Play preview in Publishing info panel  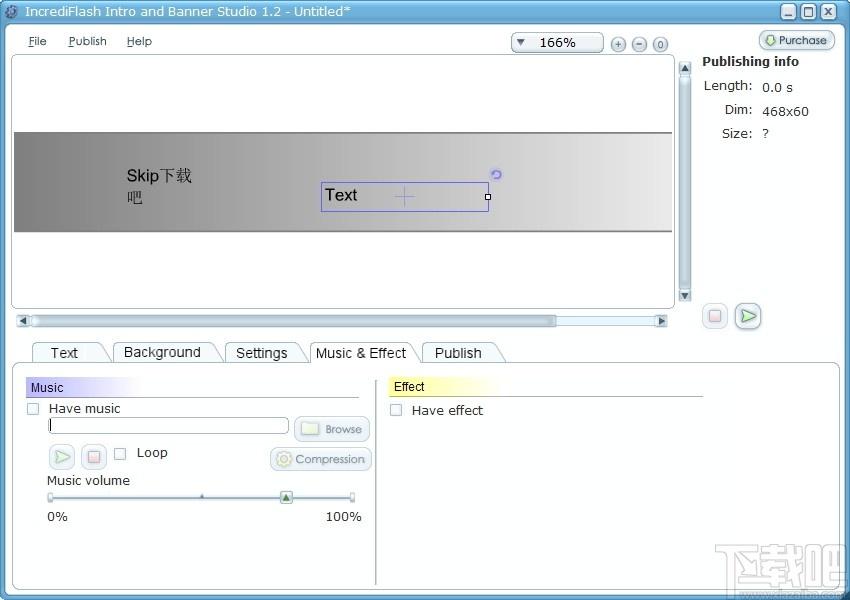748,316
